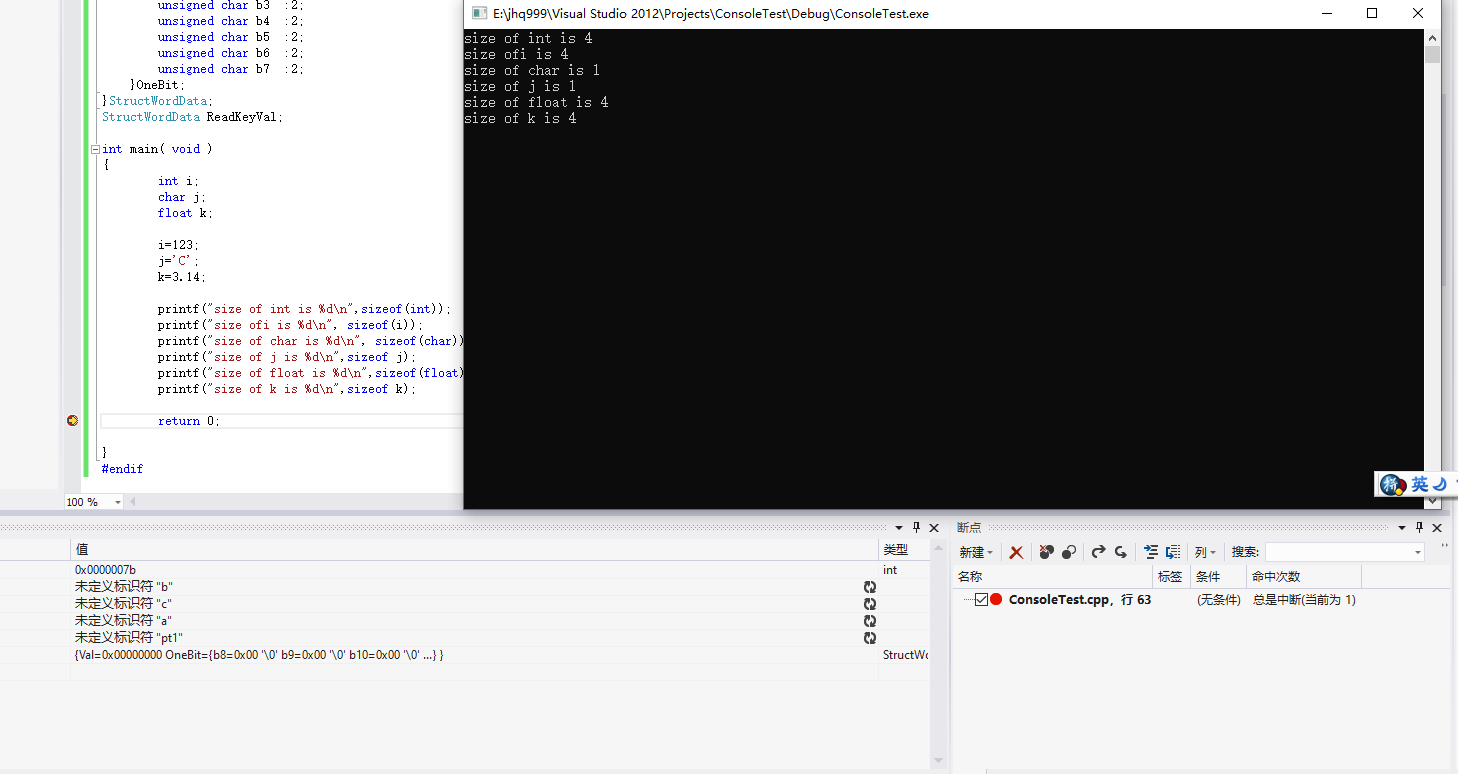This screenshot has width=1458, height=774.
Task: Maximize the ConsoleTest.exe console window
Action: 1372,14
